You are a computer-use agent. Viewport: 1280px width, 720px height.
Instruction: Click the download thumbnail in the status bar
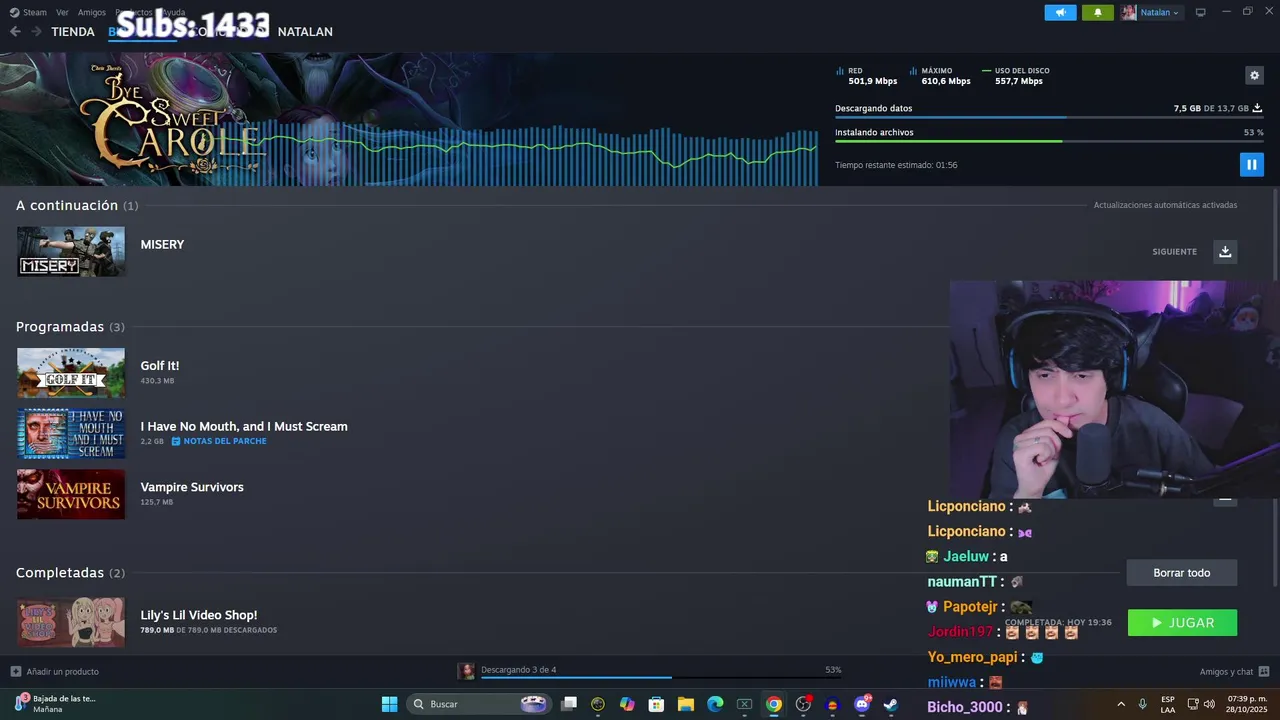(466, 670)
